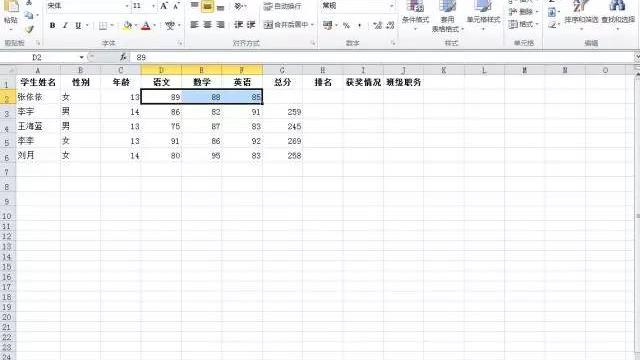Expand the Borders dropdown arrow
640x360 pixels.
[x=112, y=26]
